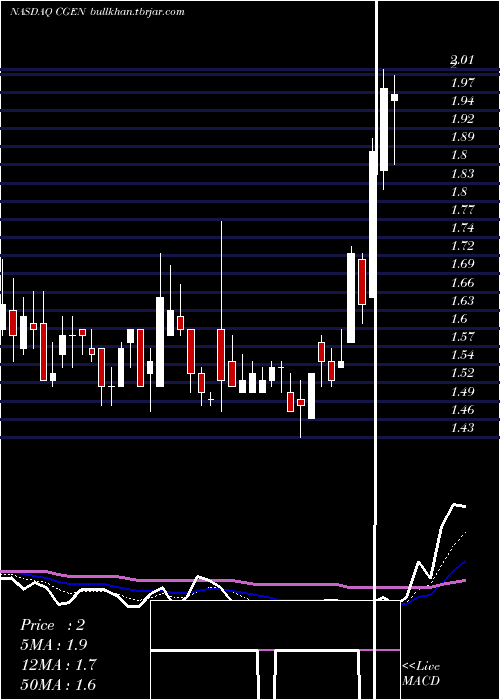Click the NASDAQ CGEN bullkhan.tbrjar.com title

pyautogui.click(x=97, y=12)
